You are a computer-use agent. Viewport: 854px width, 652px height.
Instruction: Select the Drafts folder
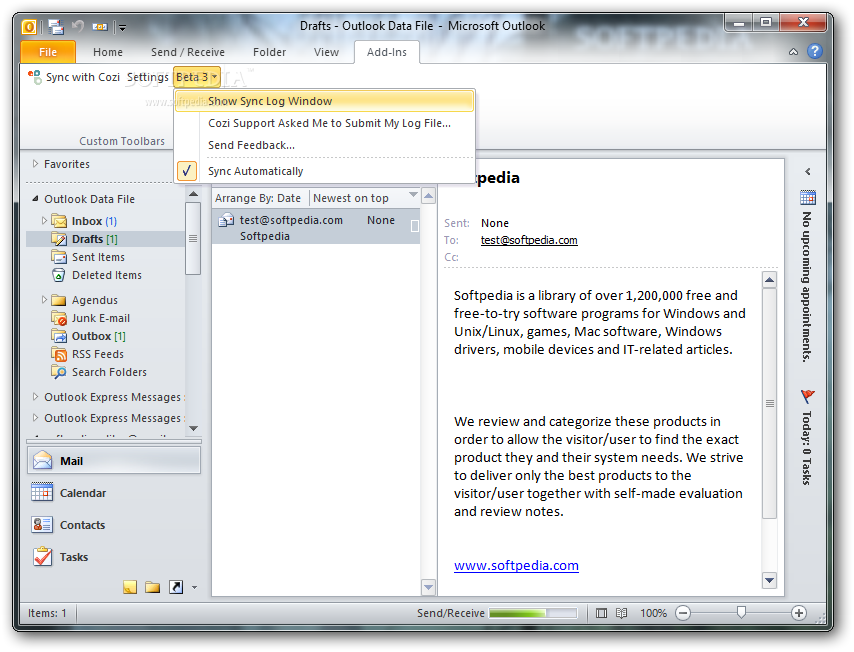pos(106,239)
